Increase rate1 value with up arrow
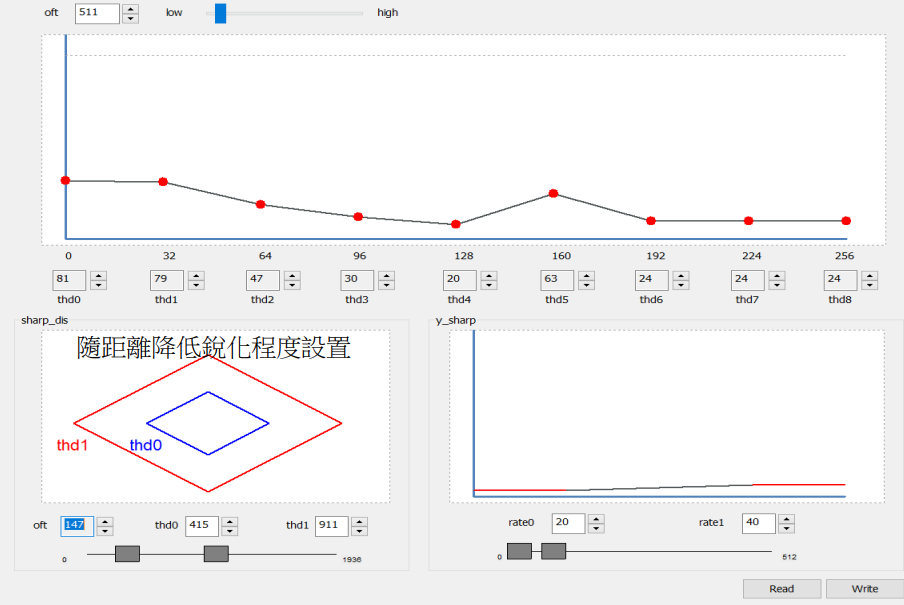The height and width of the screenshot is (605, 904). tap(787, 519)
